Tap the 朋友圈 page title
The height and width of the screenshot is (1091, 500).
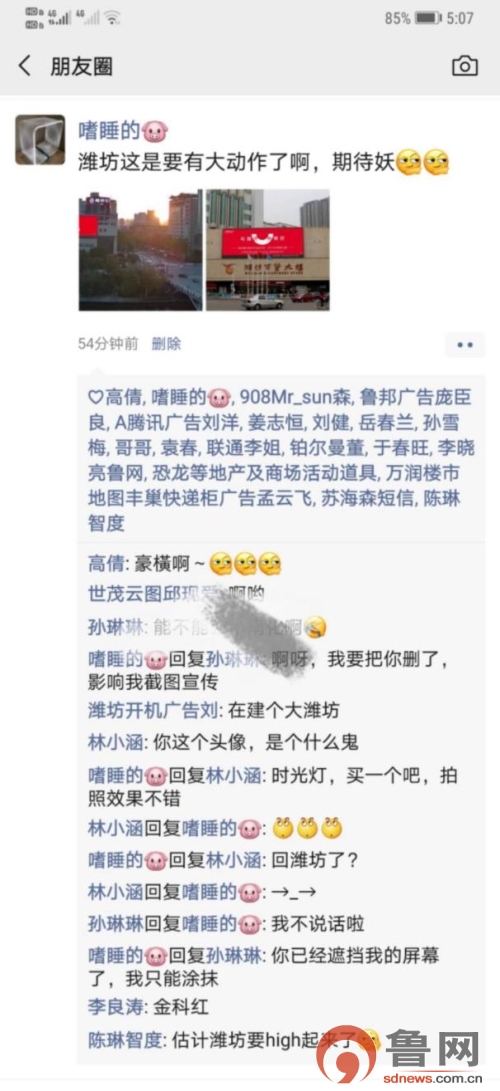(x=81, y=66)
